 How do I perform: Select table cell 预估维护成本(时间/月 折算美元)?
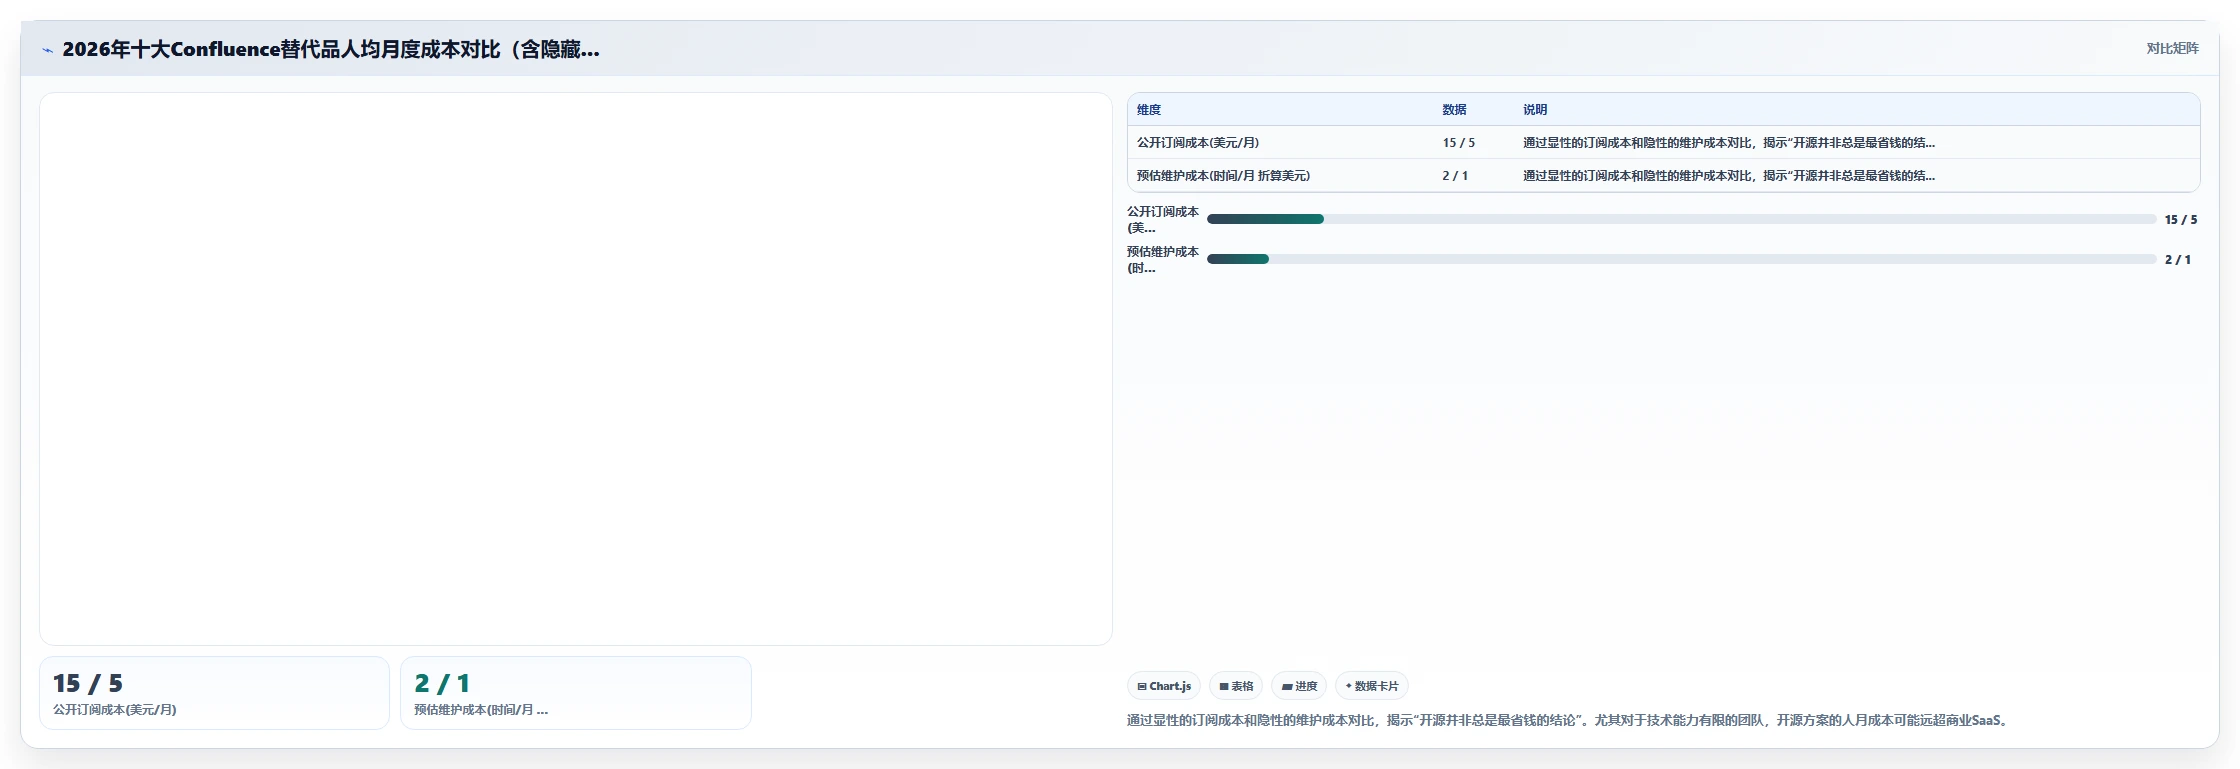(x=1223, y=176)
